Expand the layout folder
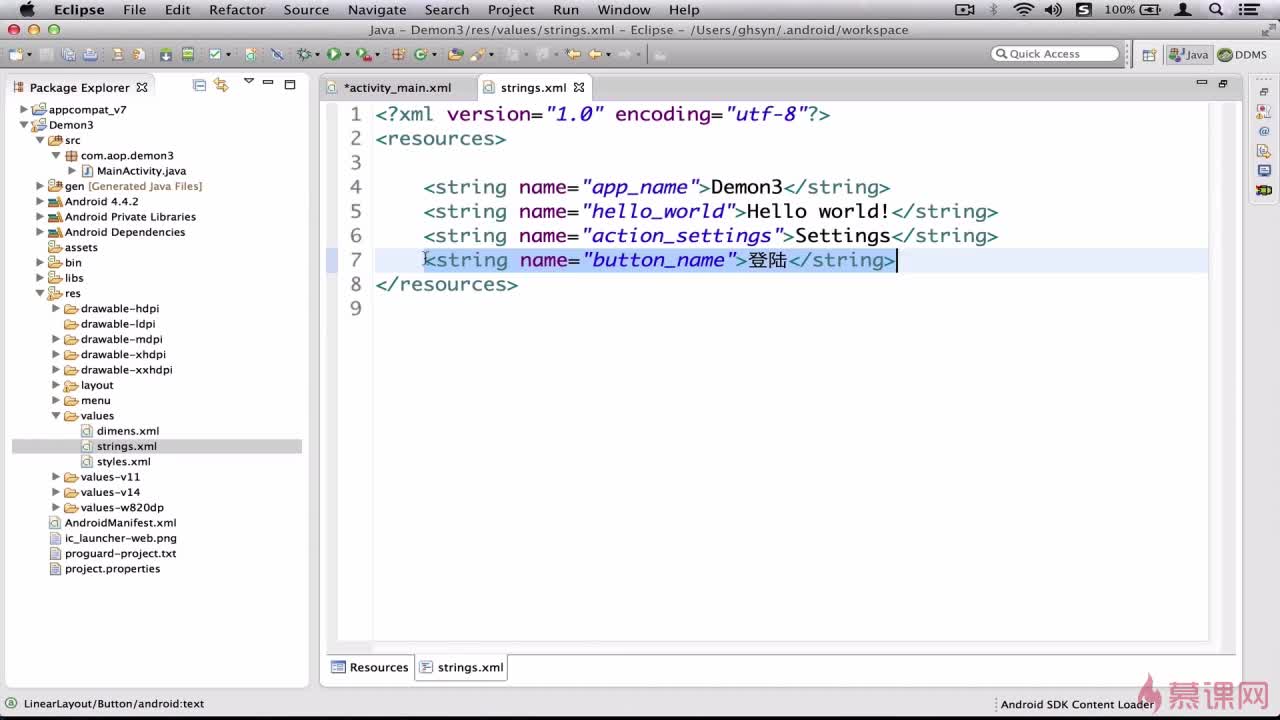Image resolution: width=1280 pixels, height=720 pixels. coord(56,385)
